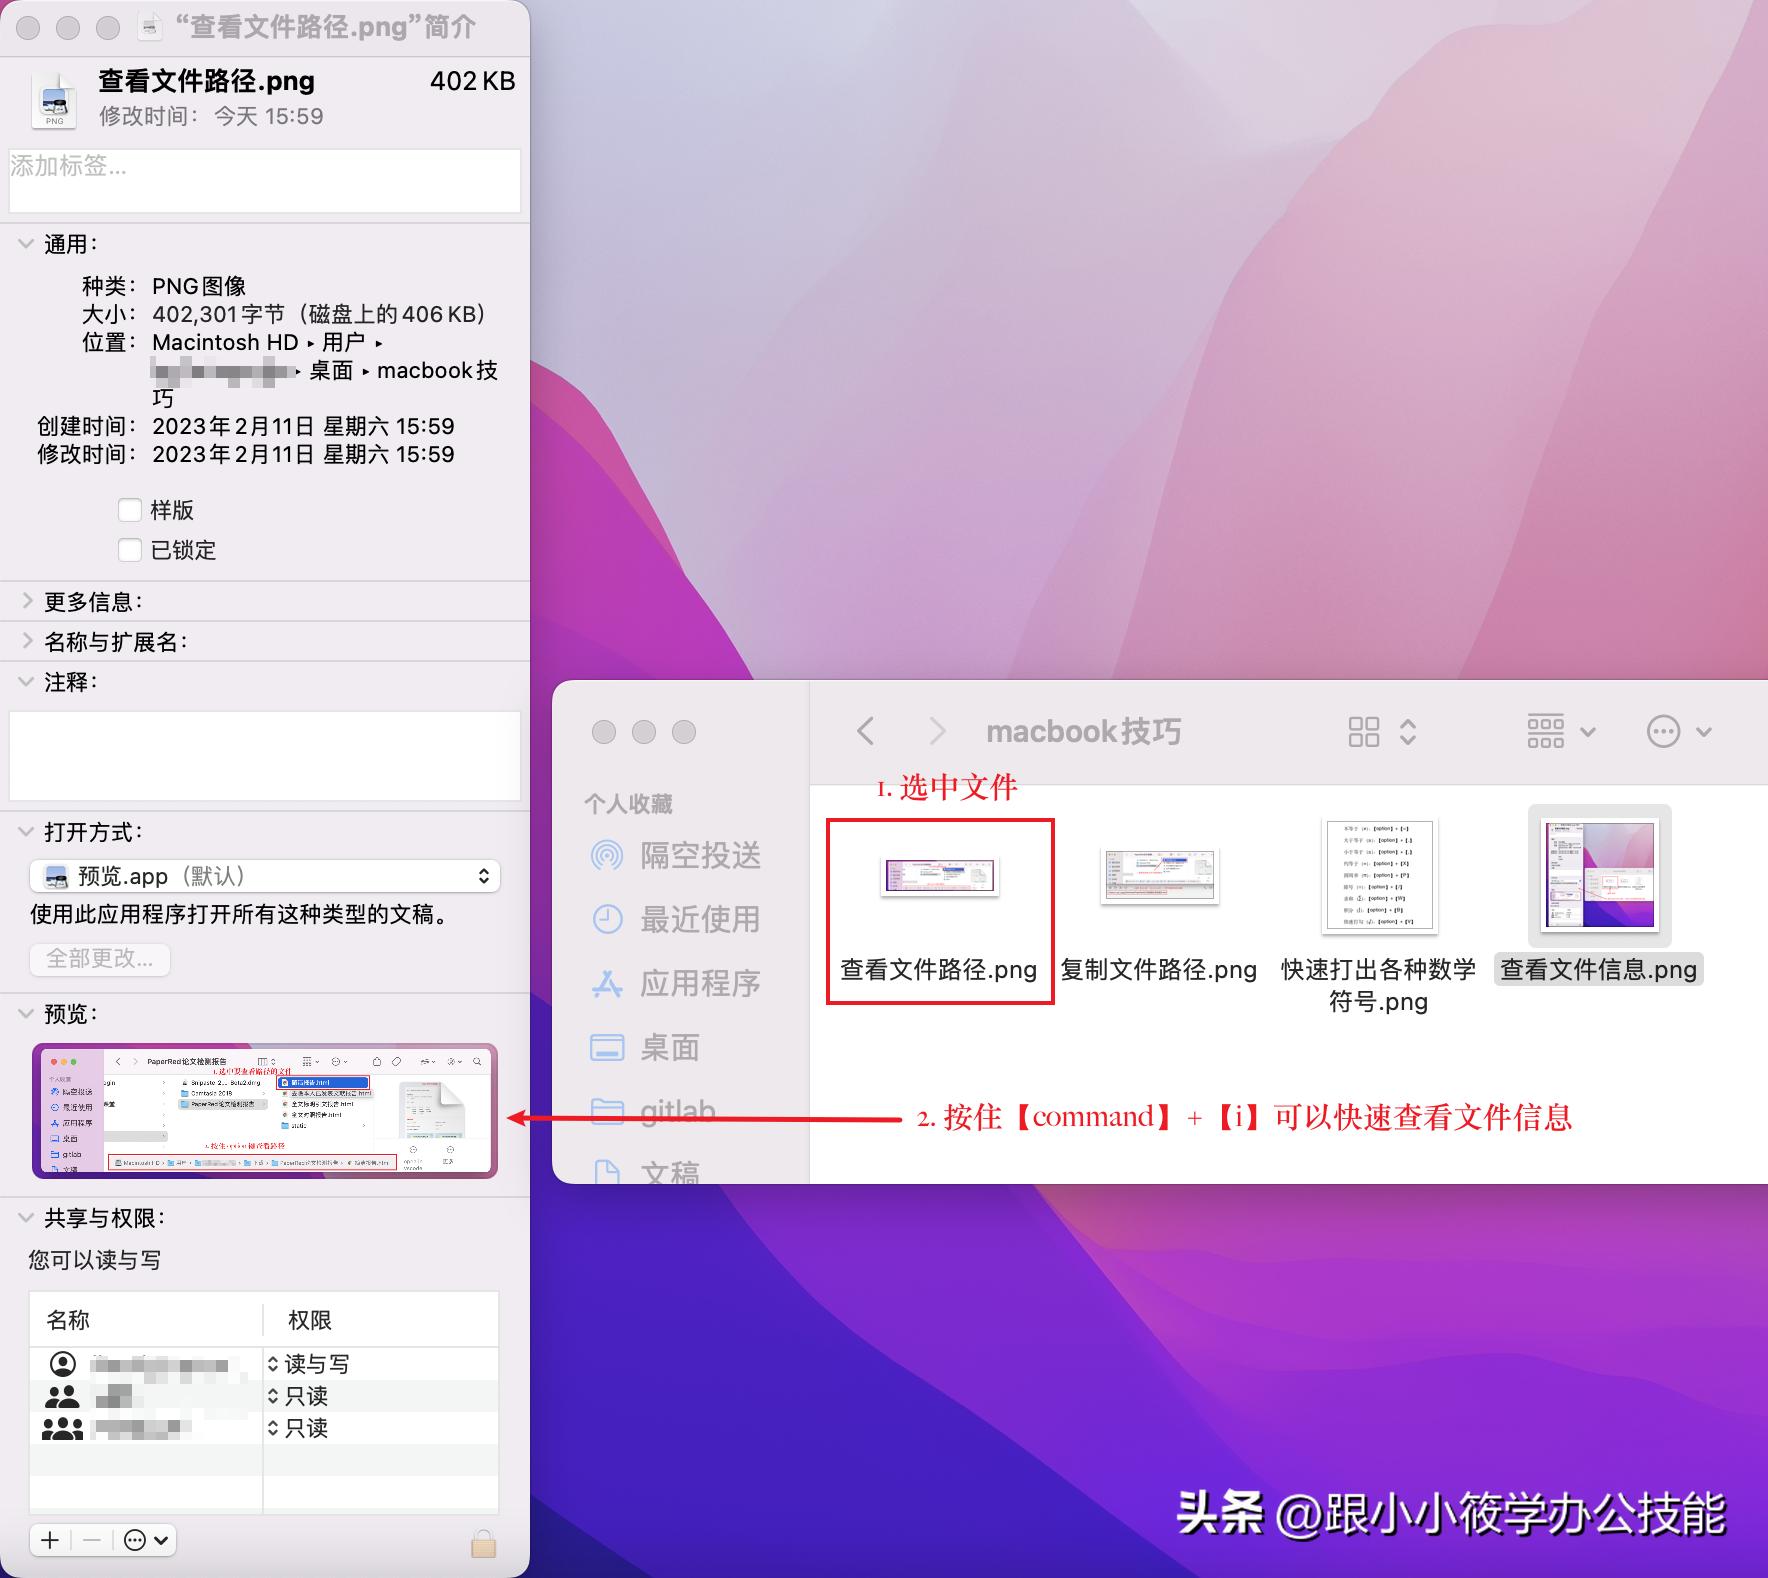Select 隔空投送 (AirDrop) in the sidebar

coord(700,856)
